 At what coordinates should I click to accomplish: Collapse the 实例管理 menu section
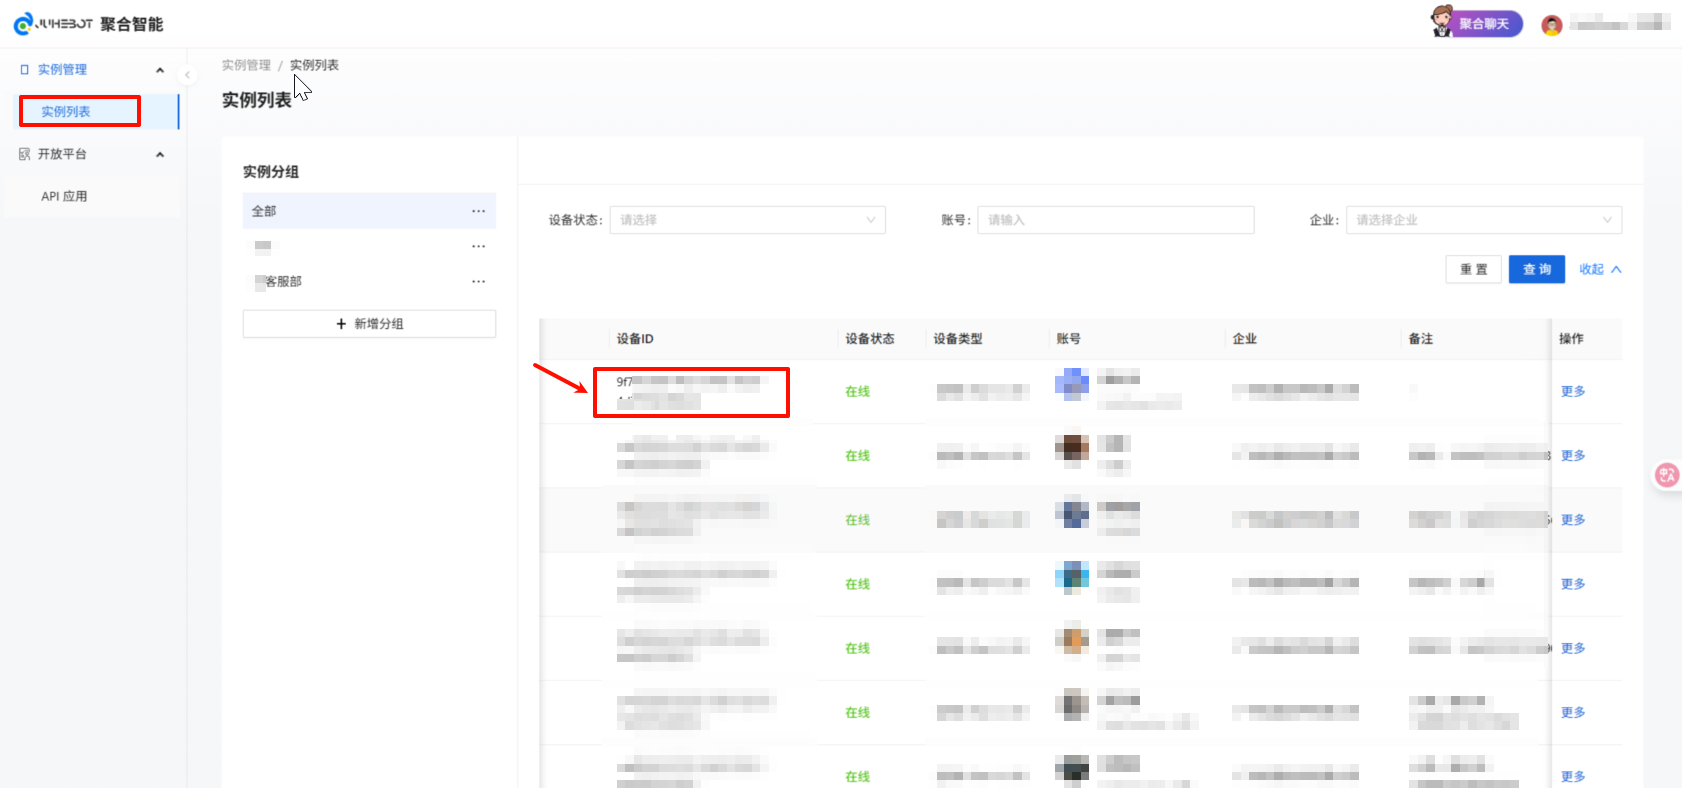pos(160,70)
